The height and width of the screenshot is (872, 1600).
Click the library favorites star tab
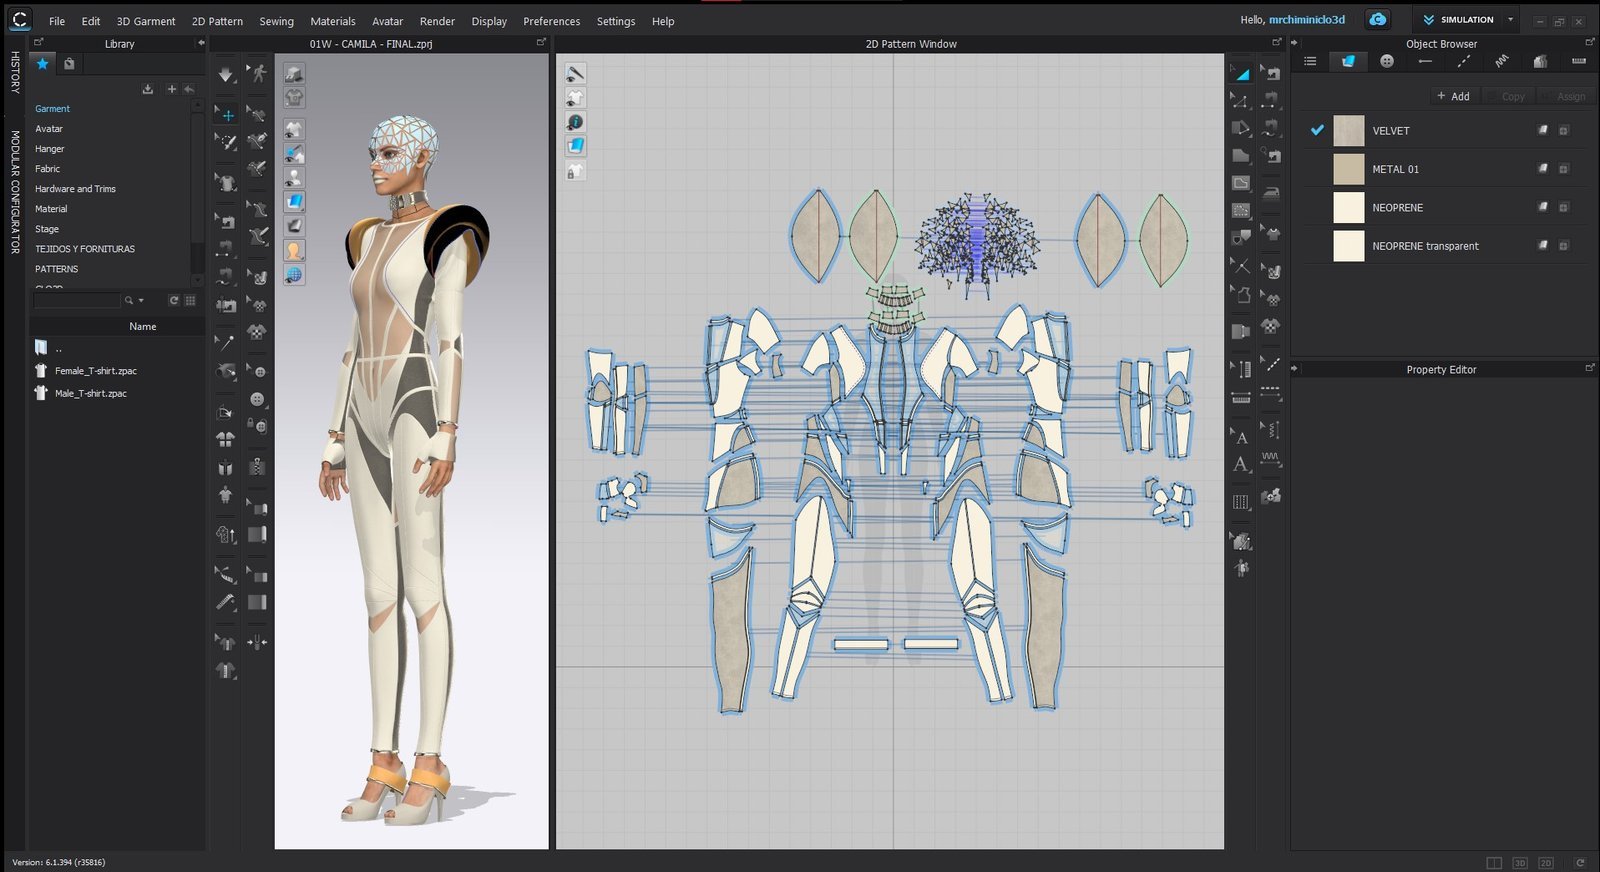click(x=43, y=64)
